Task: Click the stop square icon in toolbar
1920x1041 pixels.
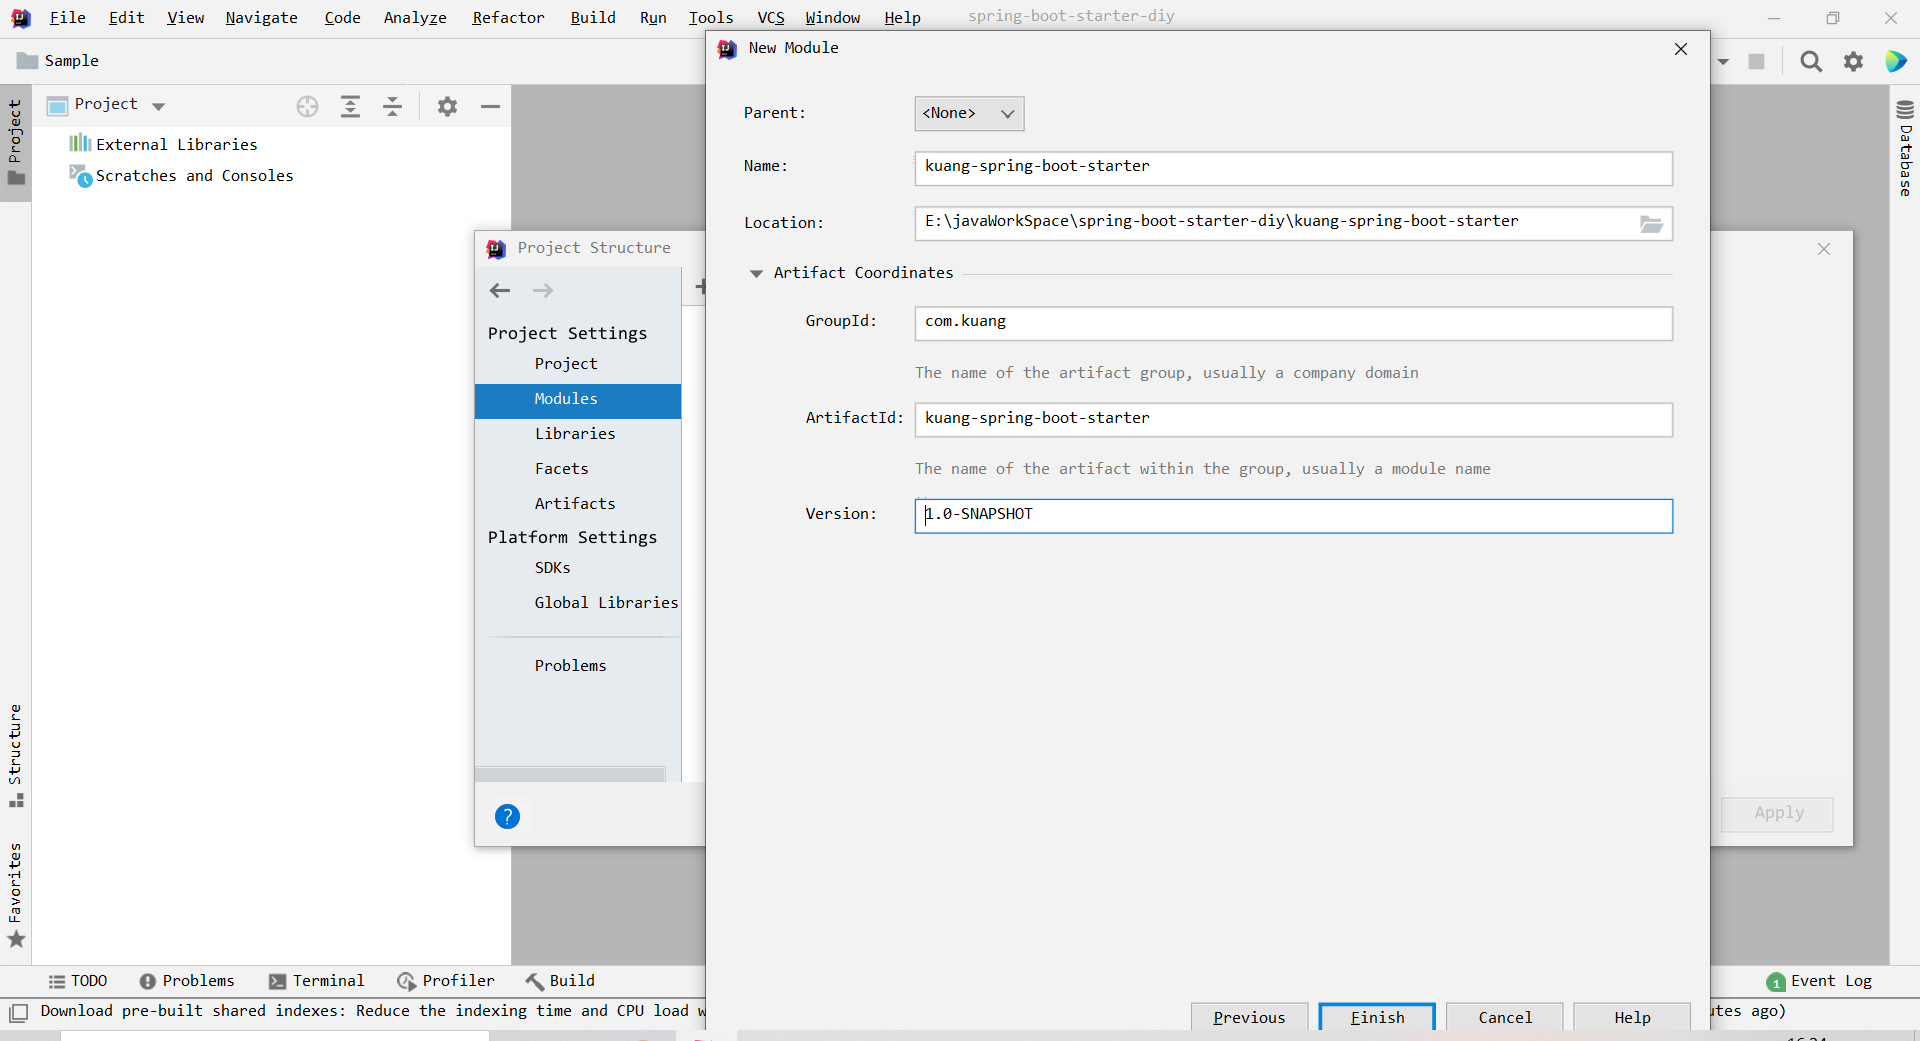Action: pos(1756,61)
